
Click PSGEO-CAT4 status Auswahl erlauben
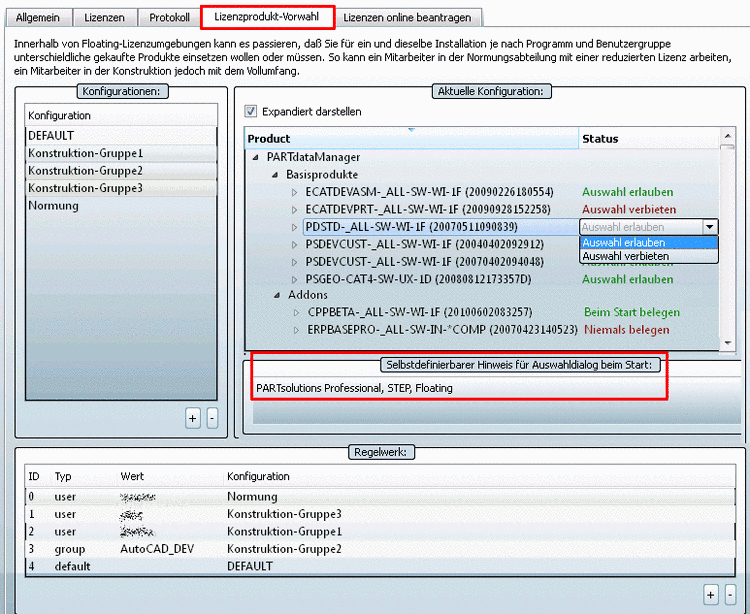[x=628, y=279]
